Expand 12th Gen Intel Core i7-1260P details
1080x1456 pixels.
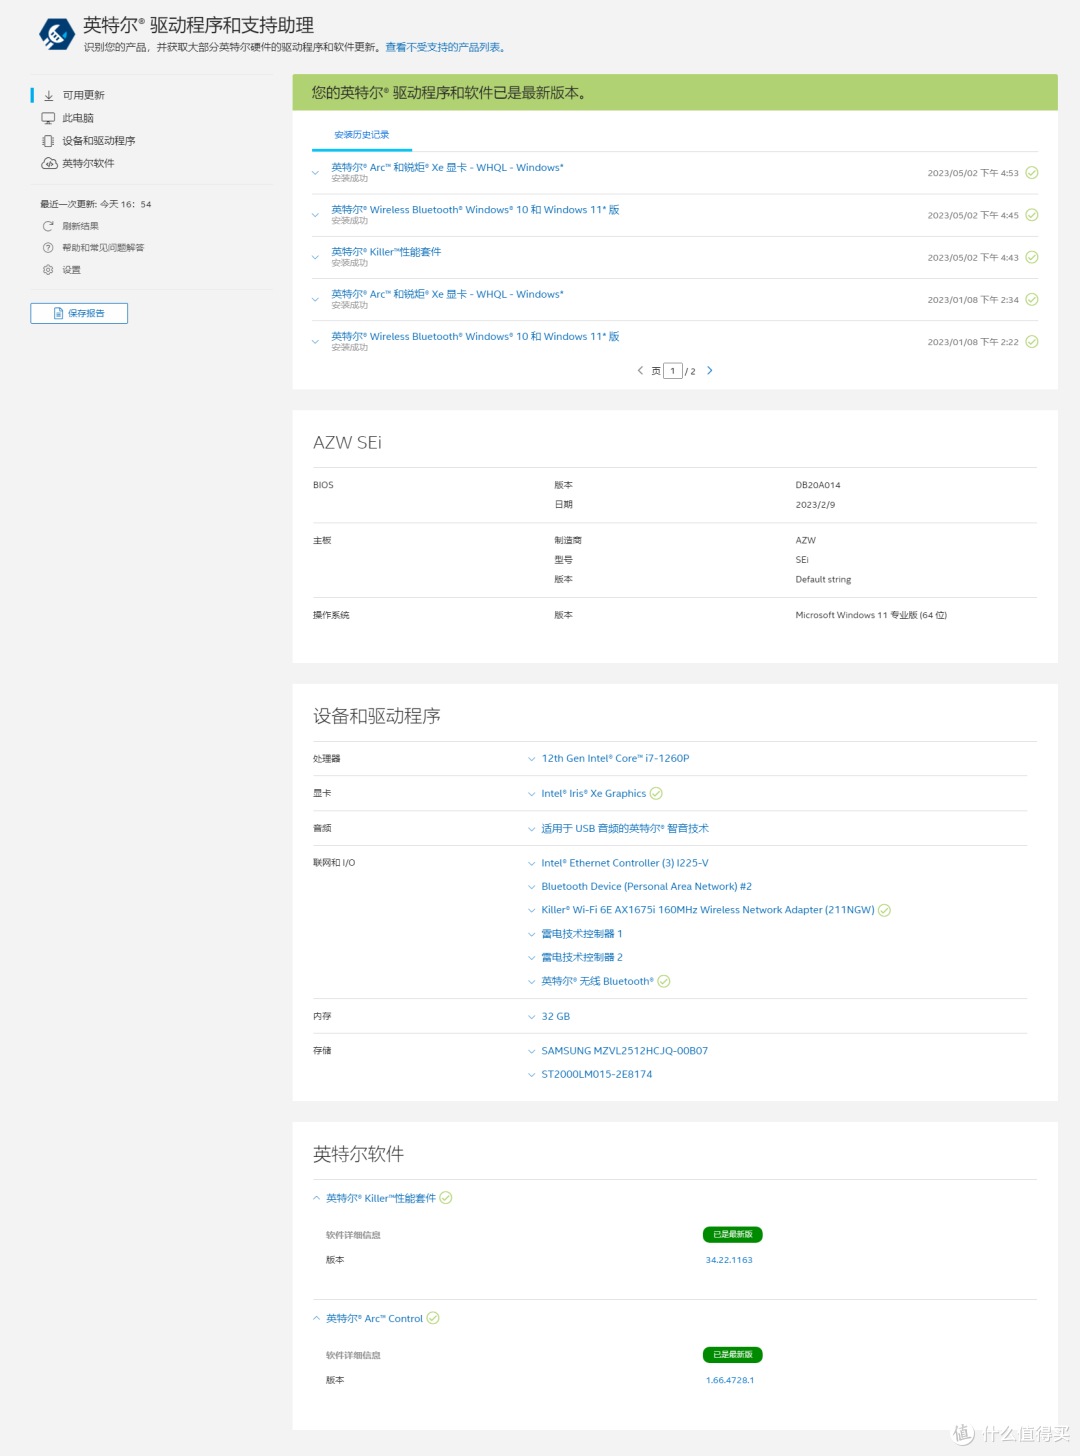pyautogui.click(x=532, y=759)
